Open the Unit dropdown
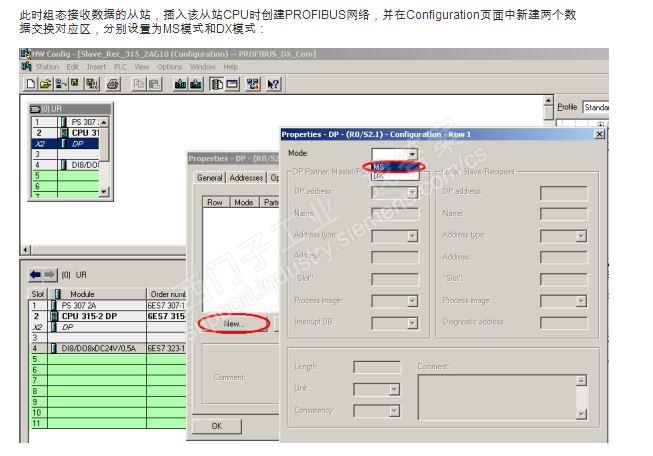Viewport: 653px width, 456px height. pos(394,389)
